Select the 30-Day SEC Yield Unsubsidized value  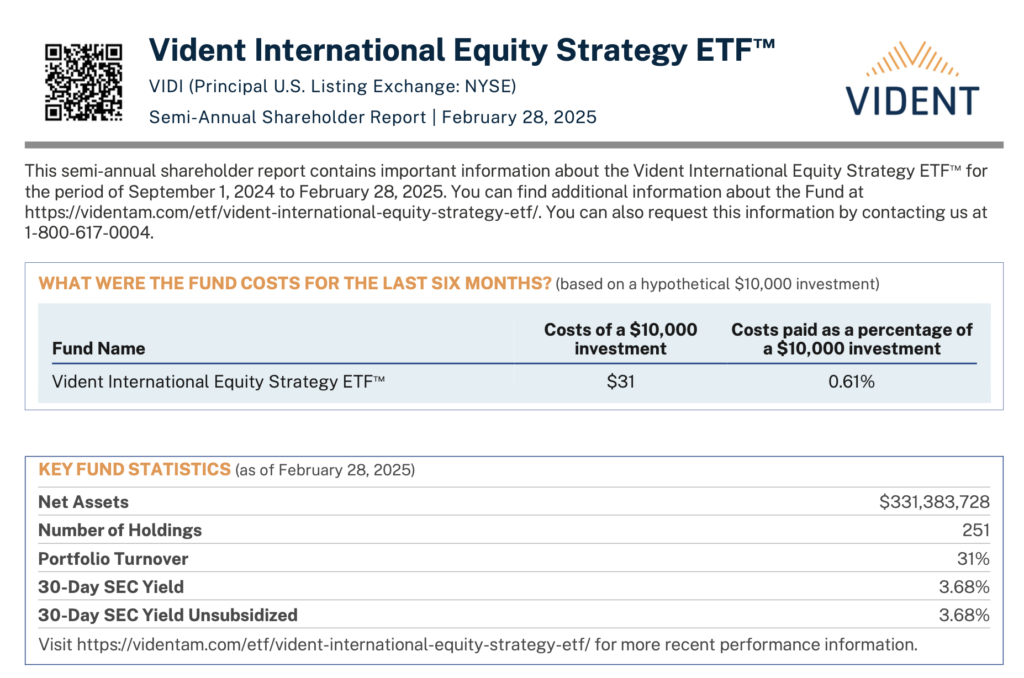(x=964, y=615)
